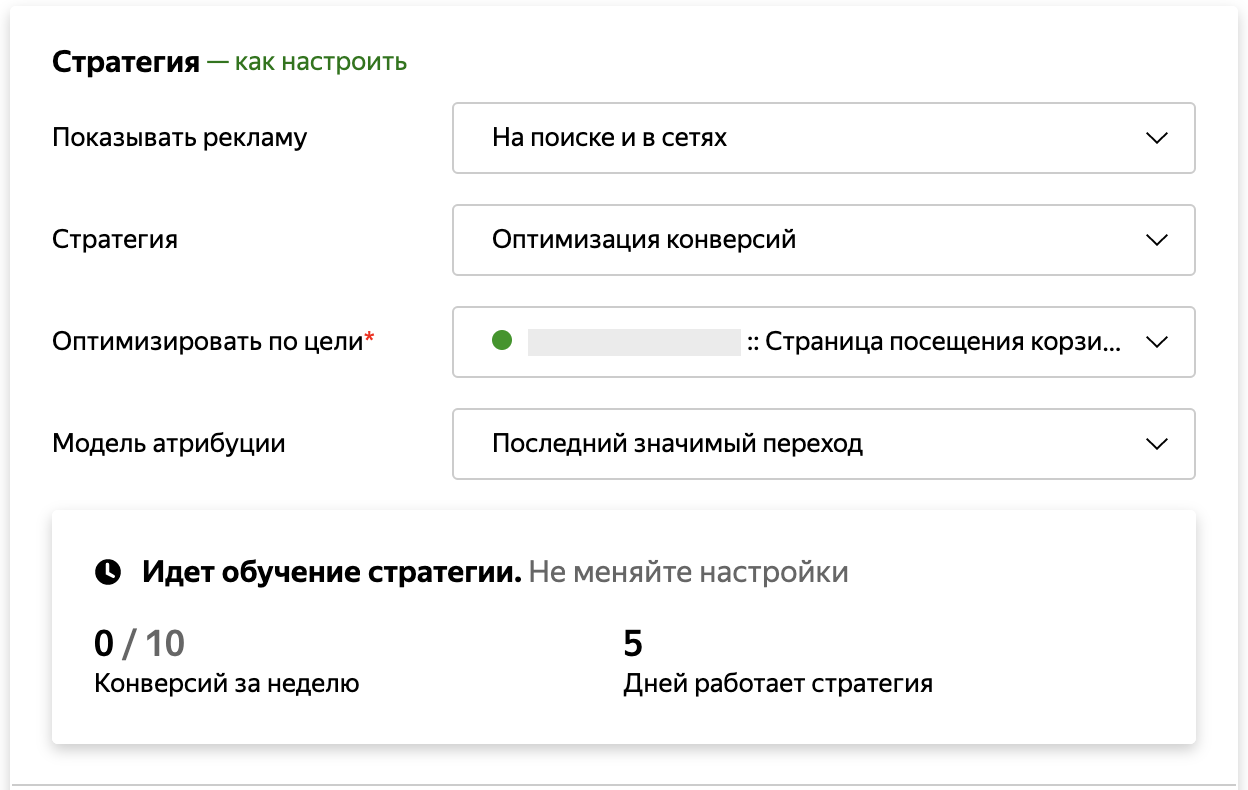1248x790 pixels.
Task: Click the '0 / 10' conversions counter
Action: (139, 643)
